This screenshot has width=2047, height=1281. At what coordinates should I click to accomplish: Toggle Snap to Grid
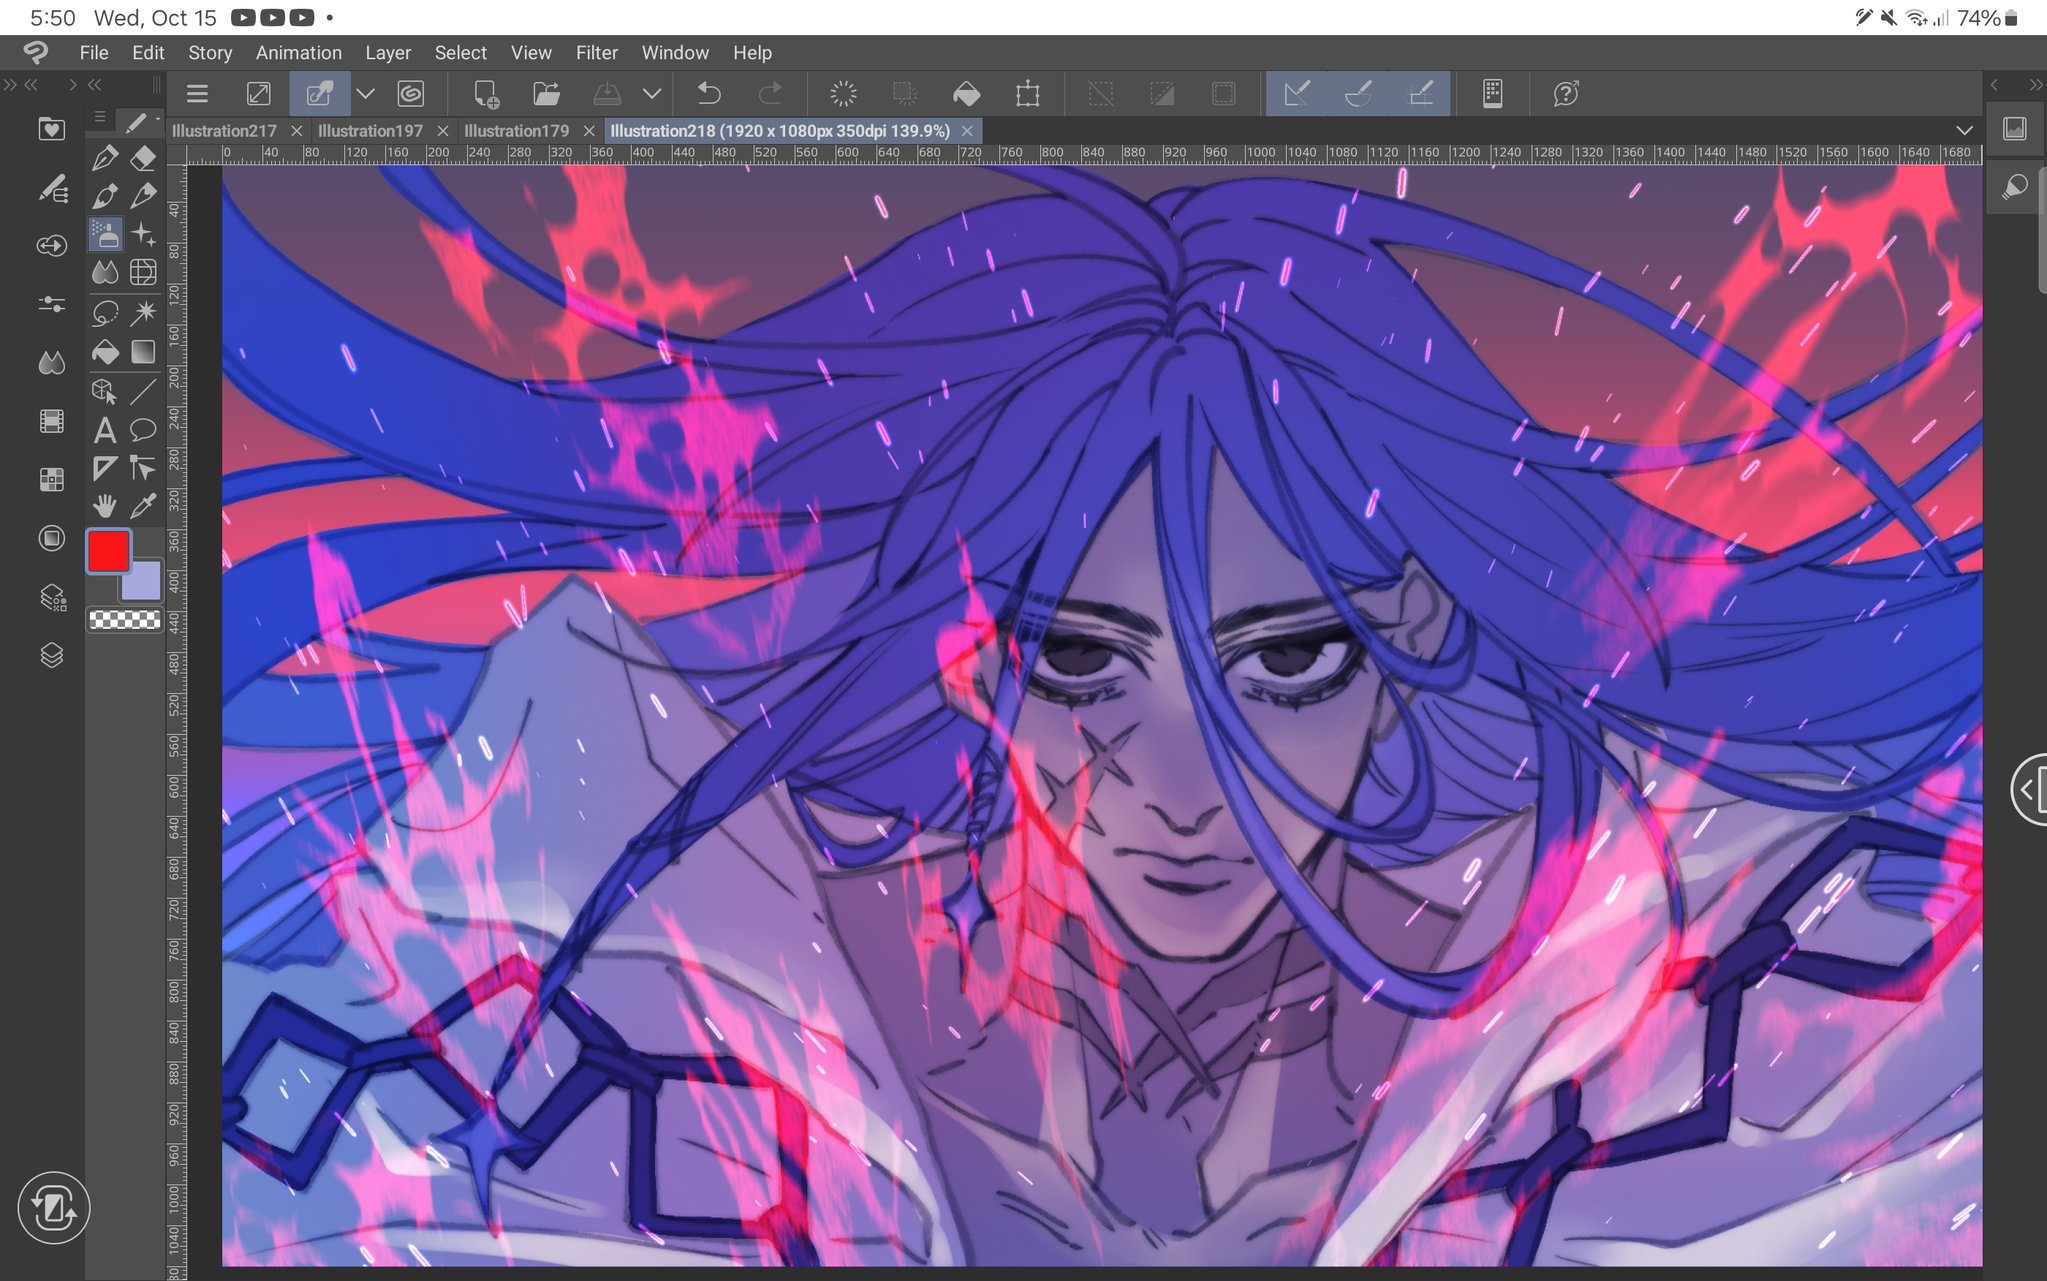(x=1421, y=94)
